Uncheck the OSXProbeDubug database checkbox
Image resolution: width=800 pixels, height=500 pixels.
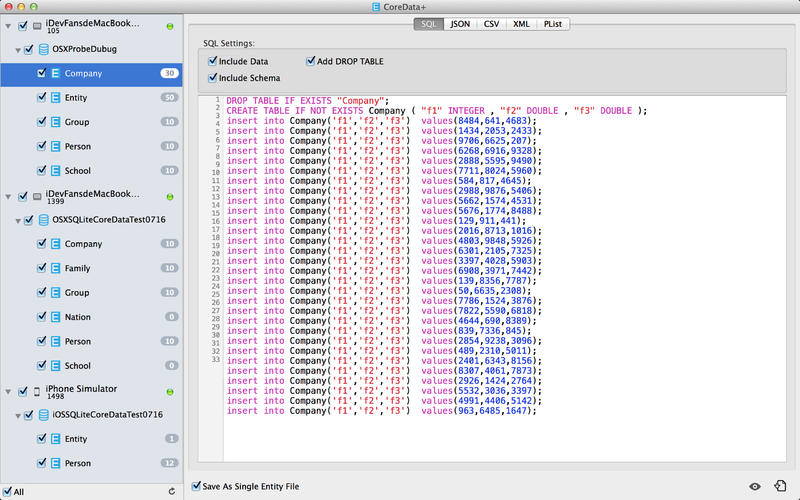tap(29, 49)
